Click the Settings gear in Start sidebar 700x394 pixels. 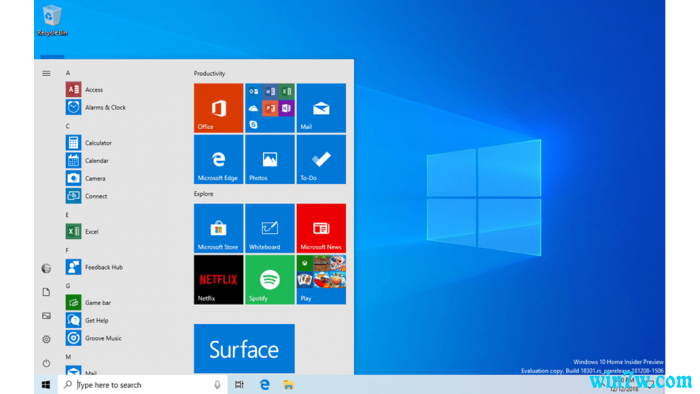tap(46, 339)
